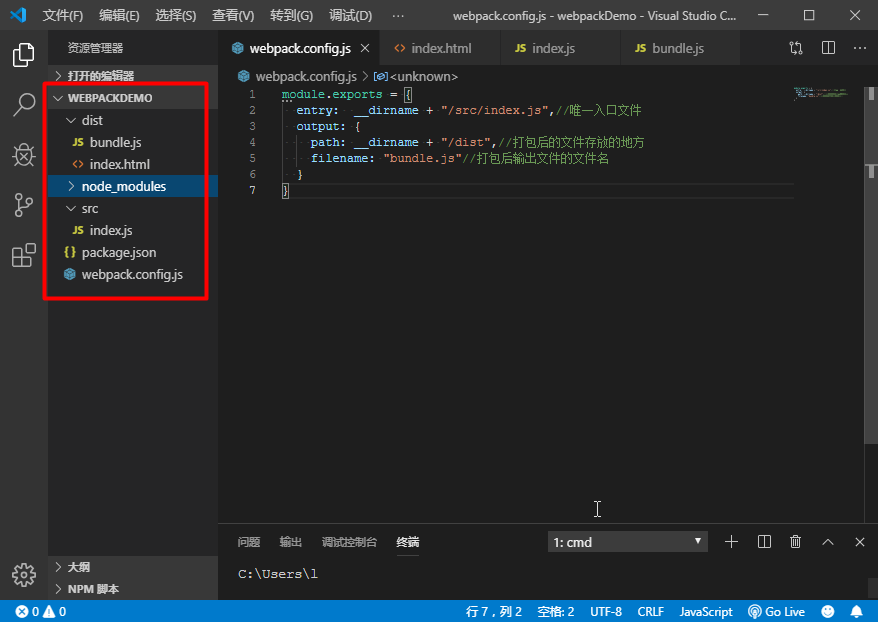This screenshot has height=622, width=878.
Task: Change language mode JavaScript
Action: pos(706,611)
